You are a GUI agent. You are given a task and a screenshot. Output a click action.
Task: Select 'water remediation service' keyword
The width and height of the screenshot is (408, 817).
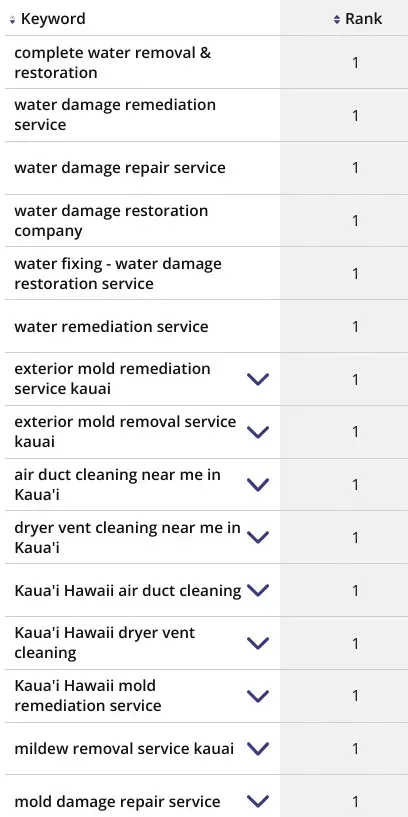(111, 327)
